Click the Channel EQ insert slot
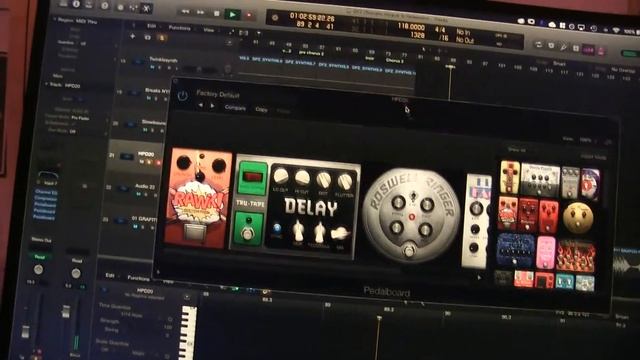 tap(45, 192)
